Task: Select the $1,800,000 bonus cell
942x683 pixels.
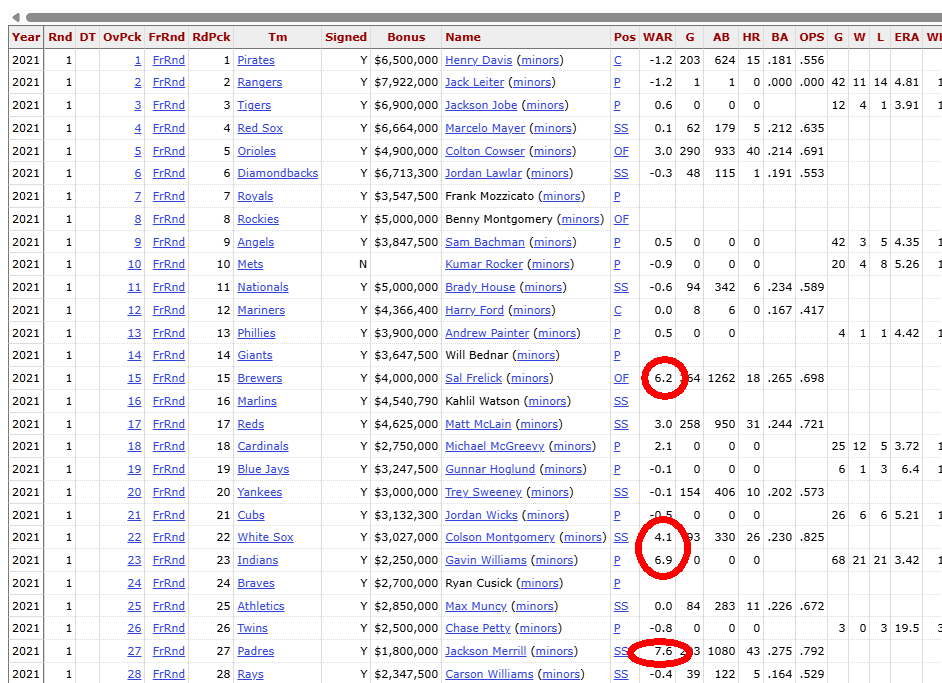Action: click(406, 651)
